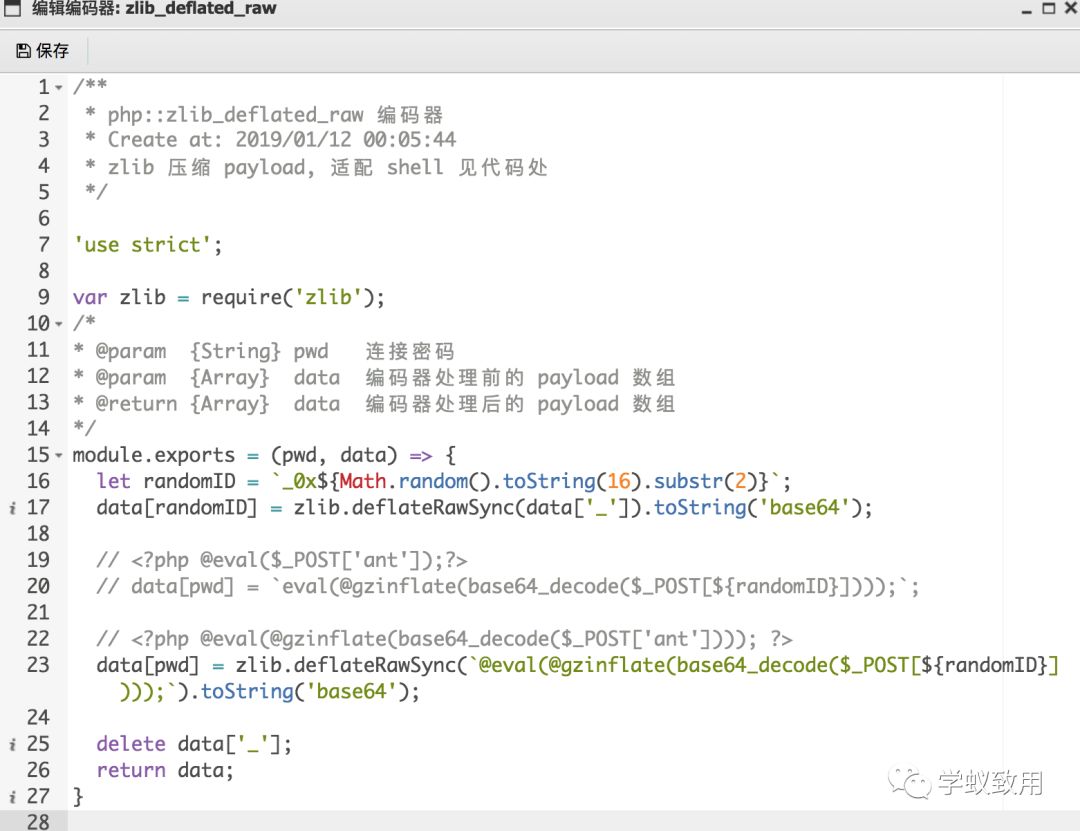Image resolution: width=1080 pixels, height=831 pixels.
Task: Click the require('zlib') call on line 9
Action: [x=287, y=298]
